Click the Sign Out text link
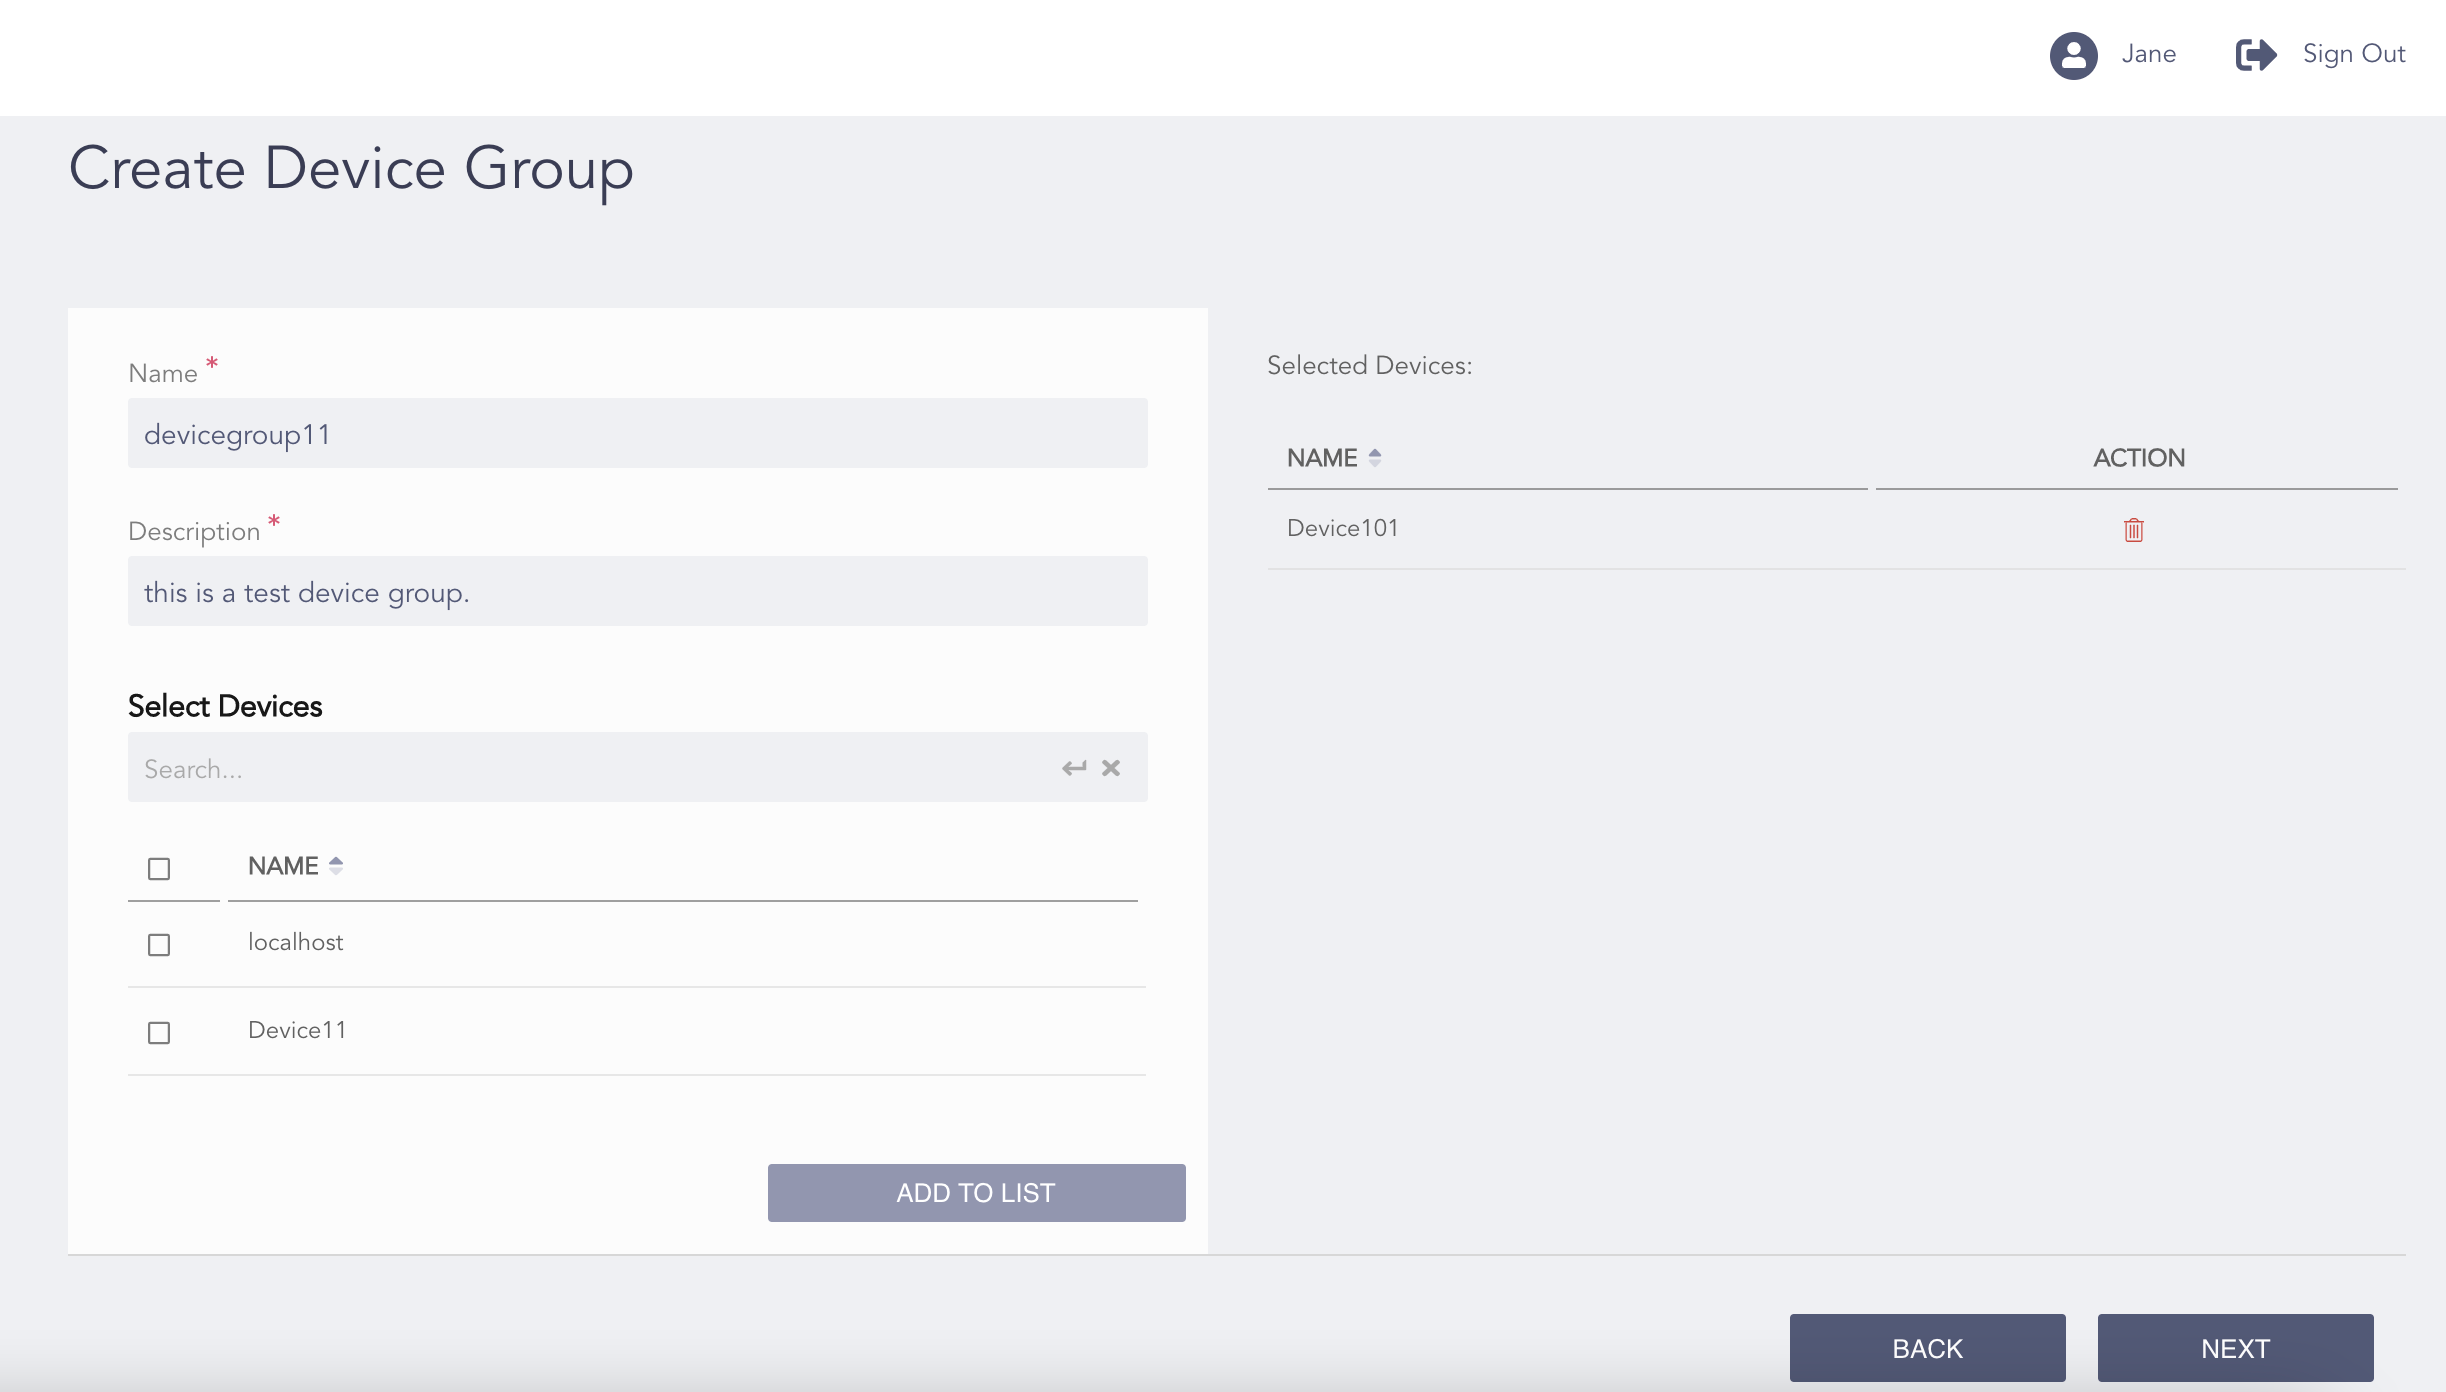The width and height of the screenshot is (2446, 1392). click(2352, 54)
